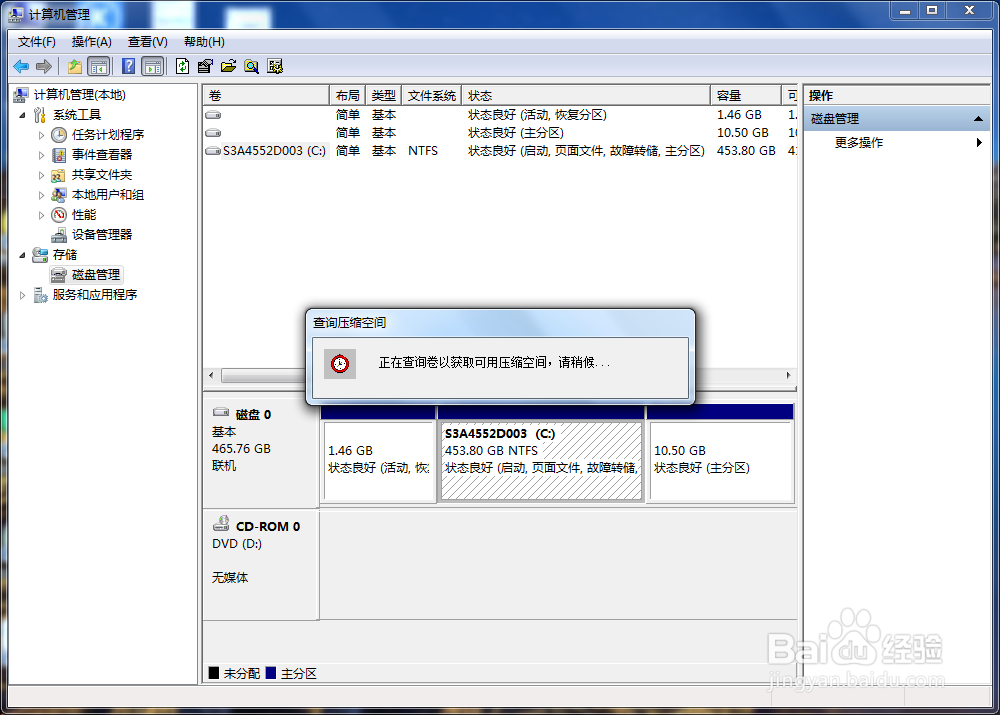1000x715 pixels.
Task: Click the 系统工具 tools icon
Action: [40, 115]
